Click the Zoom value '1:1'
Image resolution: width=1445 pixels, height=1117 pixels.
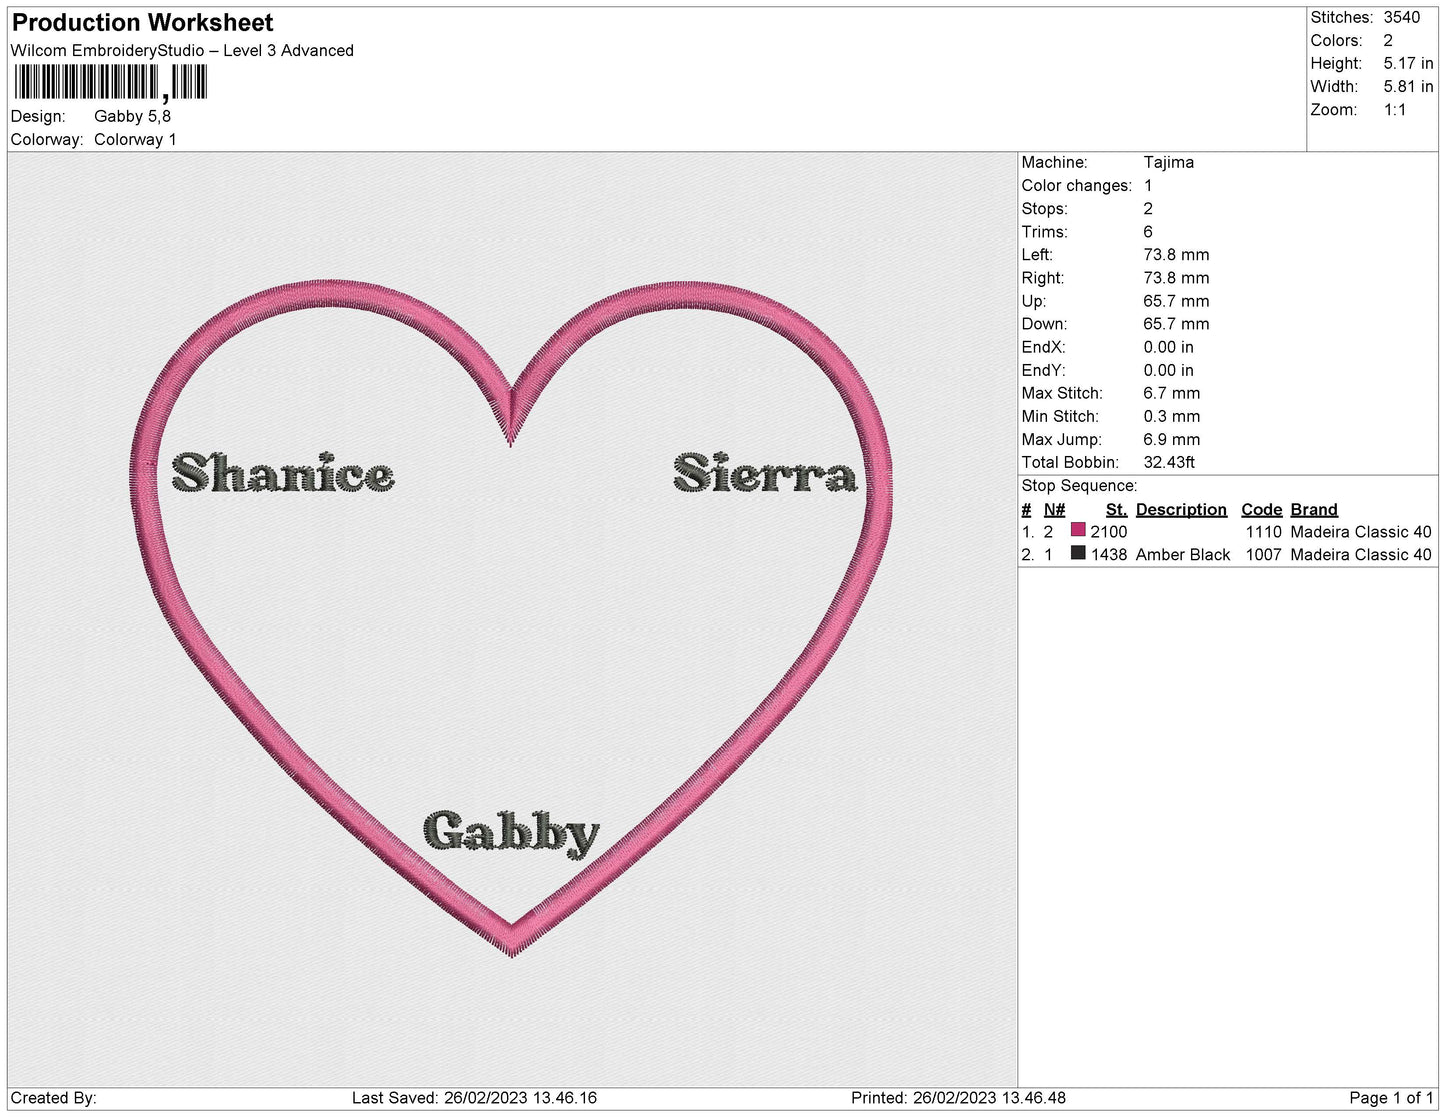coord(1395,110)
